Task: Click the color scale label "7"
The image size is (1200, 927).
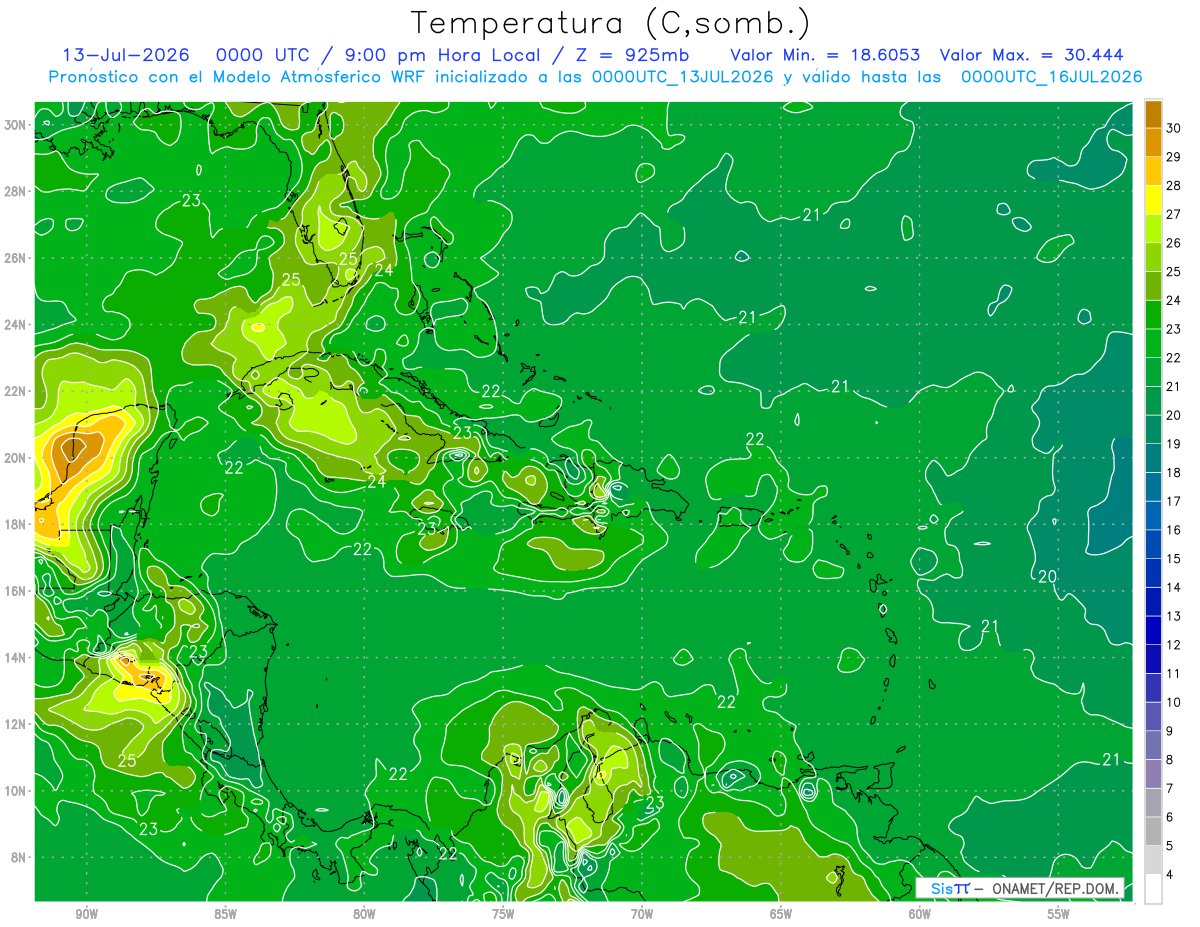Action: [1170, 789]
